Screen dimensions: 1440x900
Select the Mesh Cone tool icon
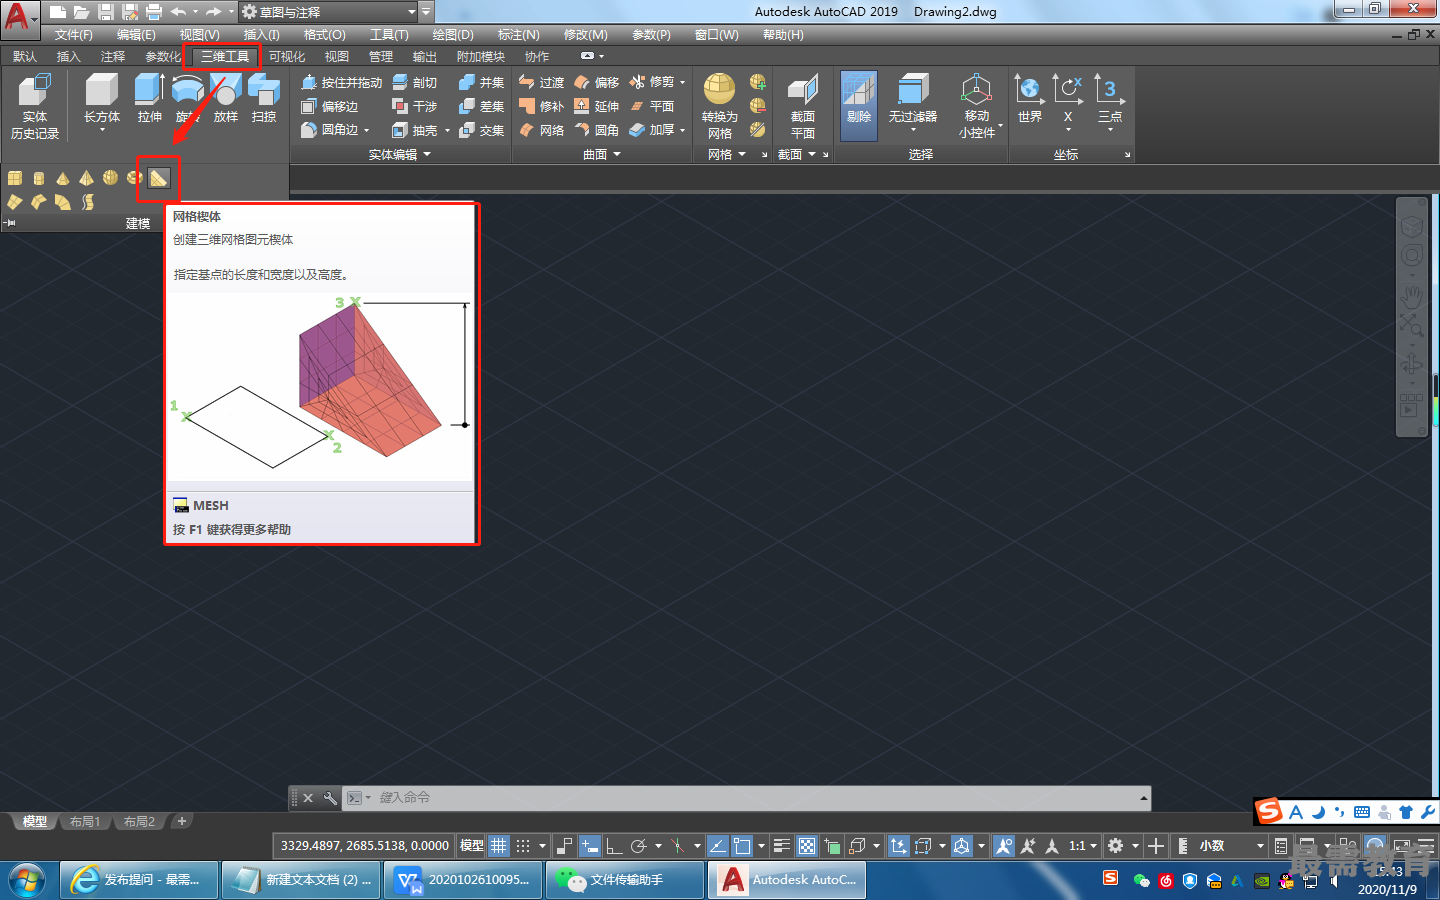point(63,178)
